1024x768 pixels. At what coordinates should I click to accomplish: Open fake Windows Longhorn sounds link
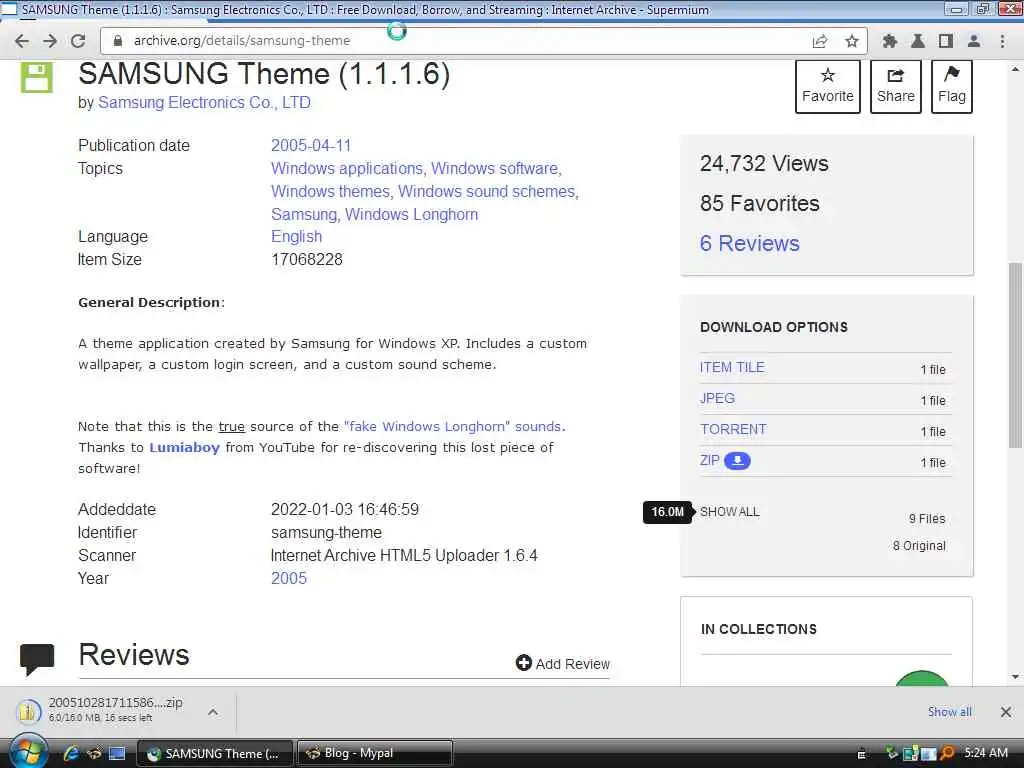[x=452, y=426]
